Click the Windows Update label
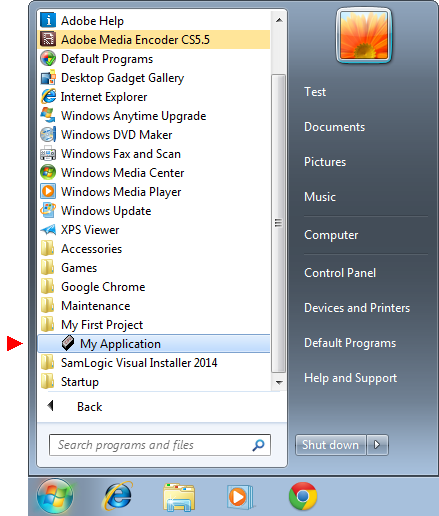The width and height of the screenshot is (439, 516). 106,211
